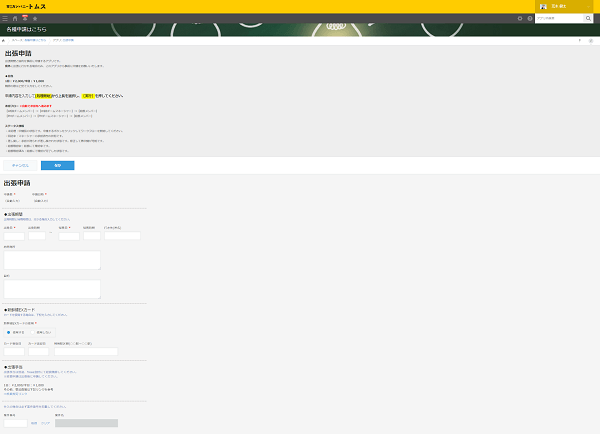The image size is (600, 434).
Task: Open the settings gear icon
Action: tap(520, 18)
